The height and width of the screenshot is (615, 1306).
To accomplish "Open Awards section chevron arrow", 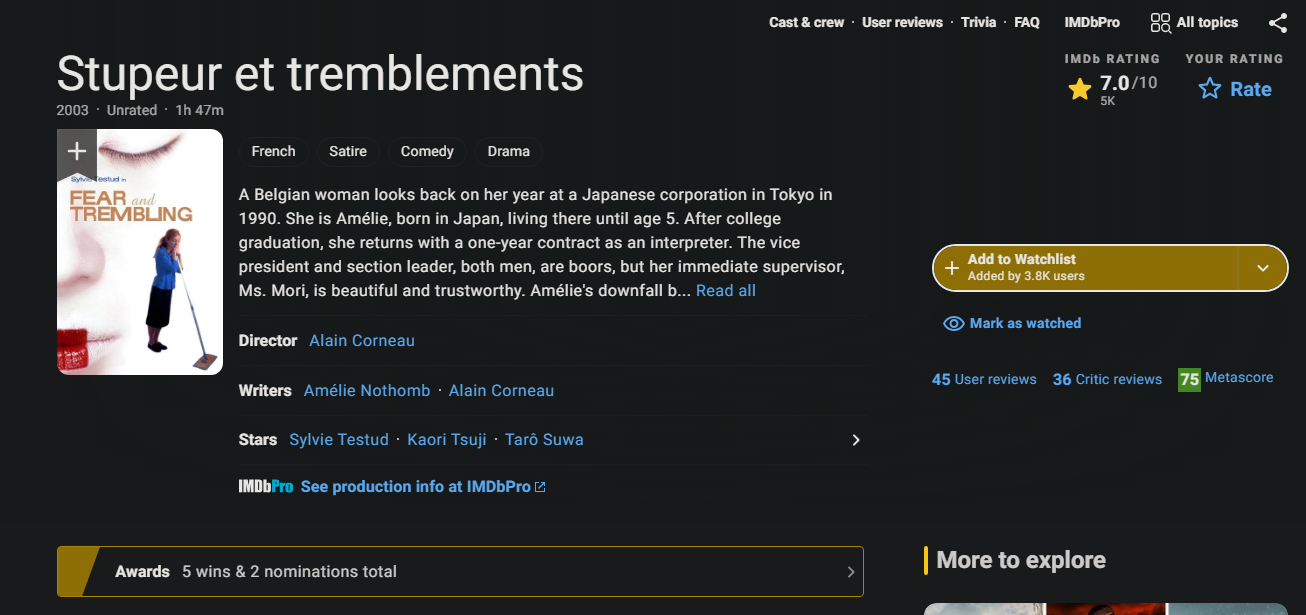I will [x=850, y=572].
